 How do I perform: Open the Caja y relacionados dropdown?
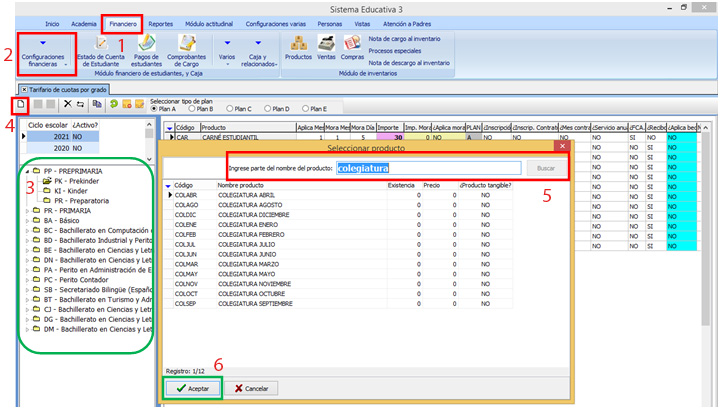258,50
